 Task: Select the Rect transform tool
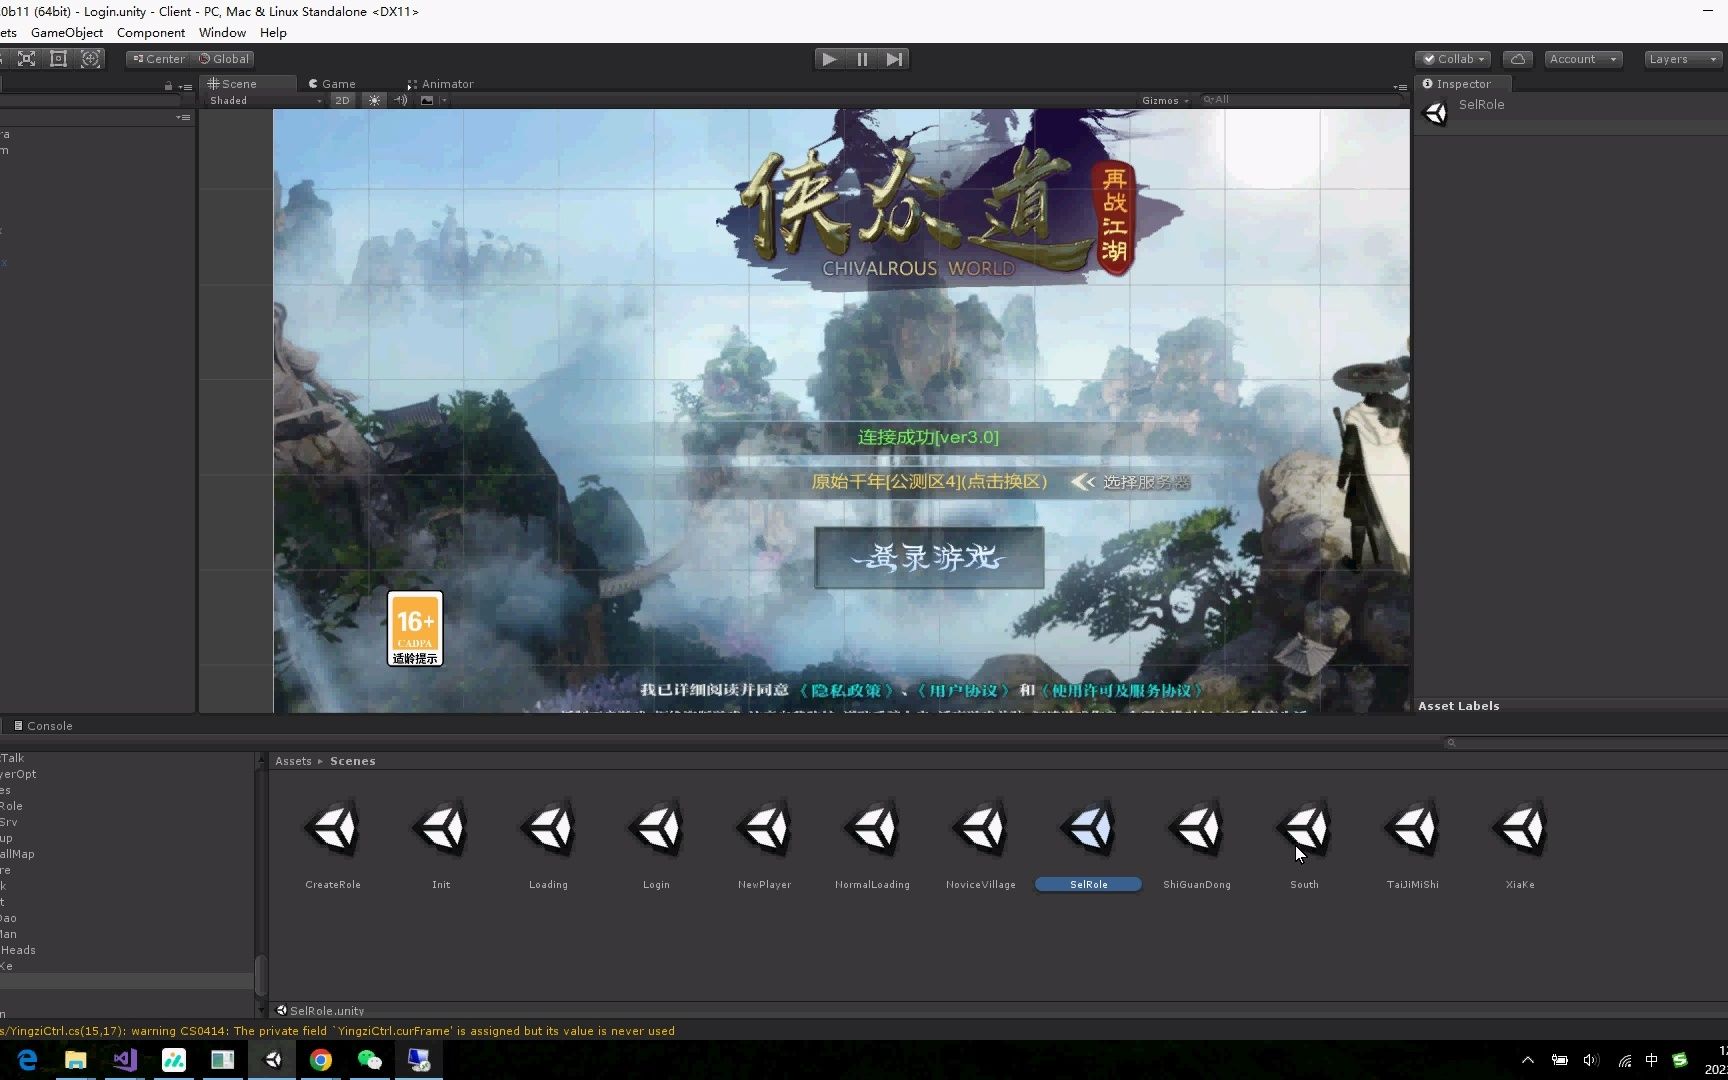(x=59, y=59)
